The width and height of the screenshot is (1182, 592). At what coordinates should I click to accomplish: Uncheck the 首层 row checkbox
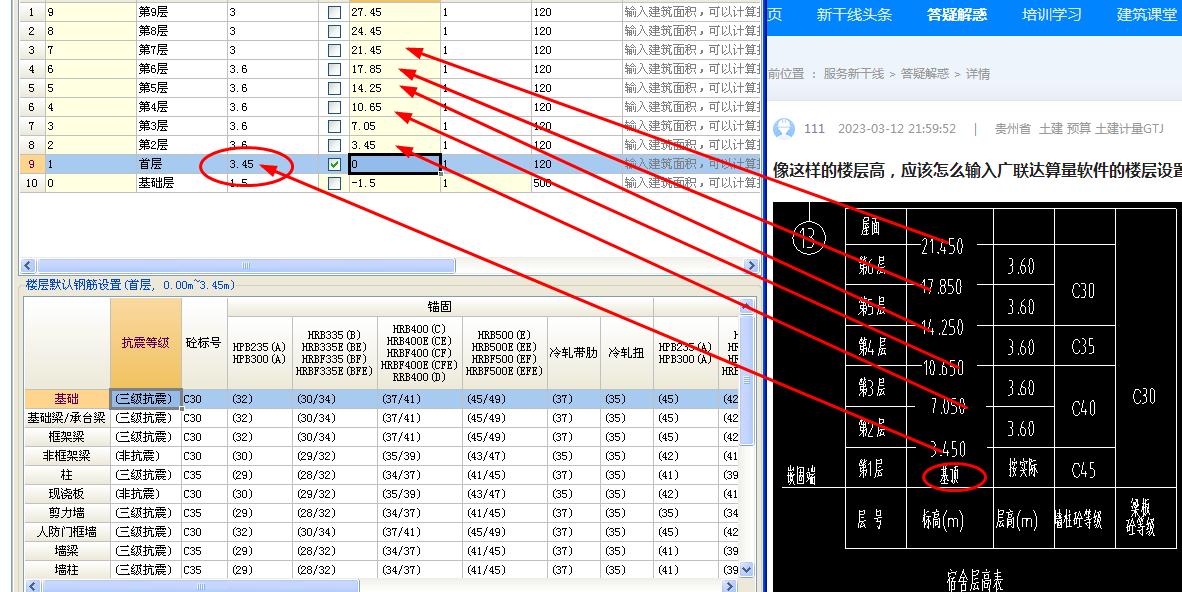[334, 164]
